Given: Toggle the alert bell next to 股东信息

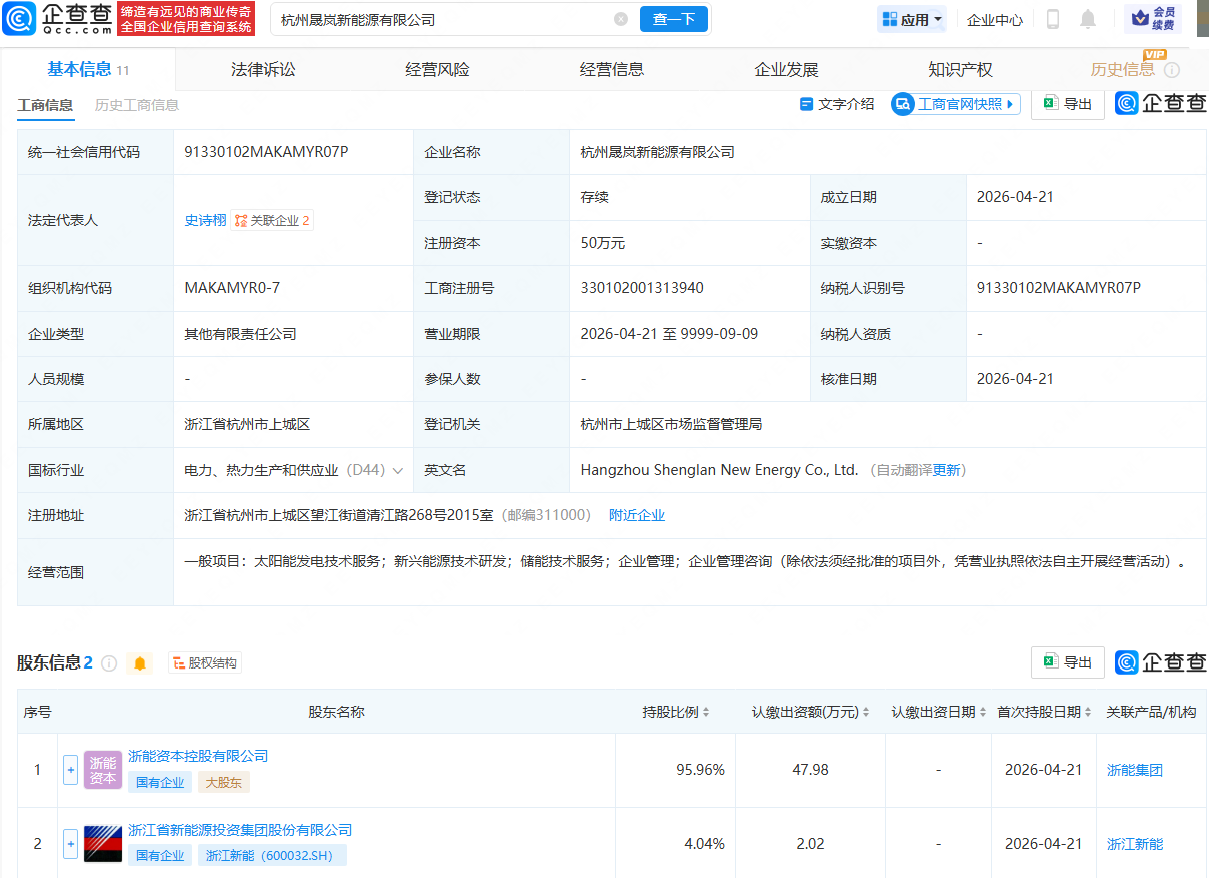Looking at the screenshot, I should point(139,662).
